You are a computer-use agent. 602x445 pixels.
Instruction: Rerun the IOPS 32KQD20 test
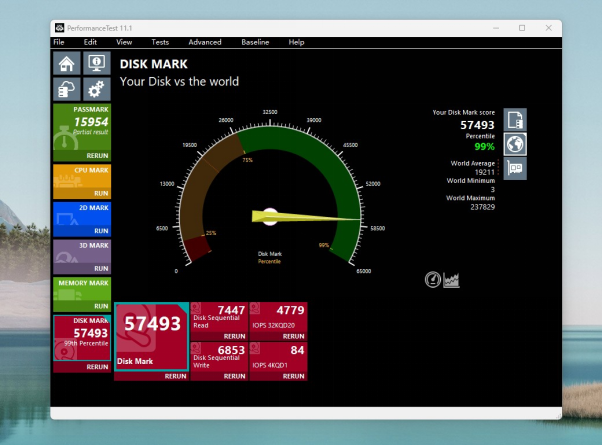click(x=293, y=336)
